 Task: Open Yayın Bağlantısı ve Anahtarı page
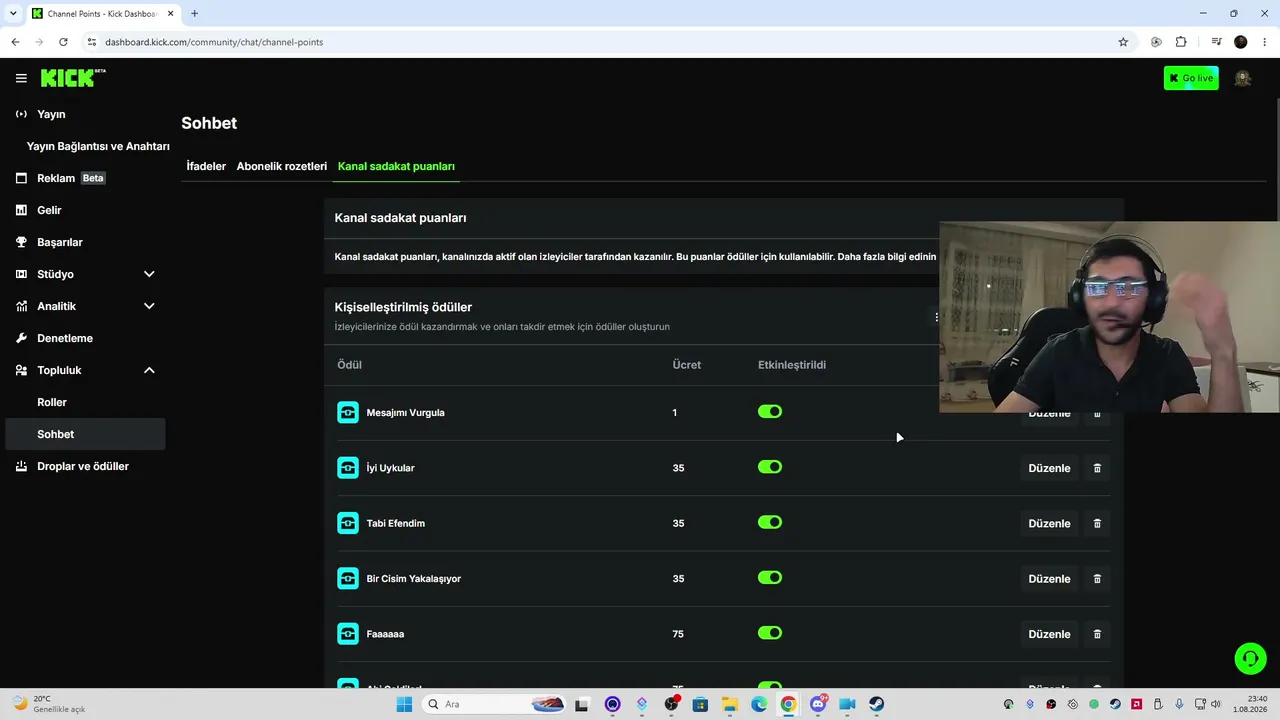98,146
